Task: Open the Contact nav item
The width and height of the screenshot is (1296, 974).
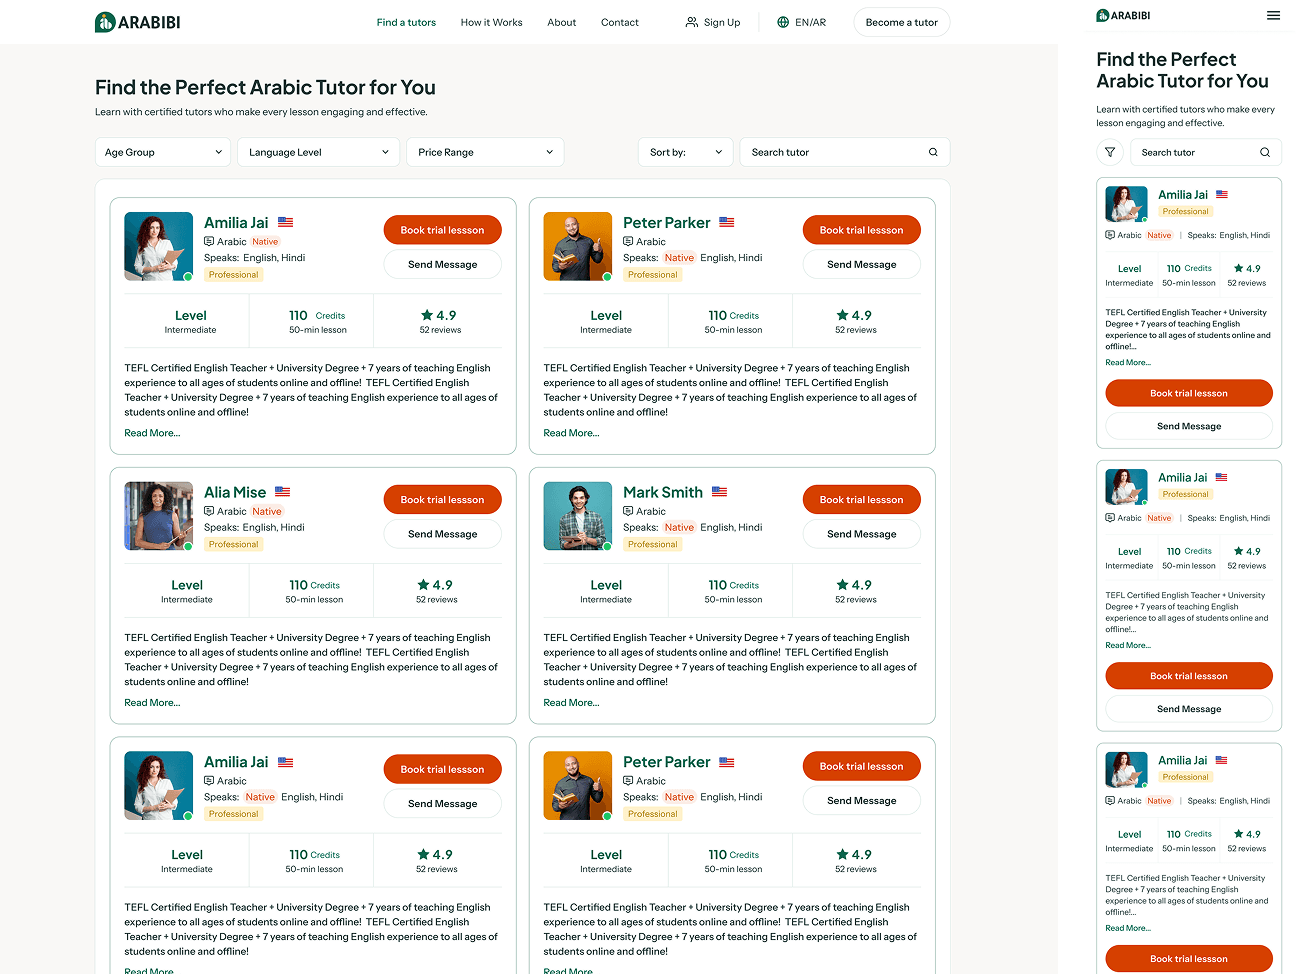Action: click(620, 22)
